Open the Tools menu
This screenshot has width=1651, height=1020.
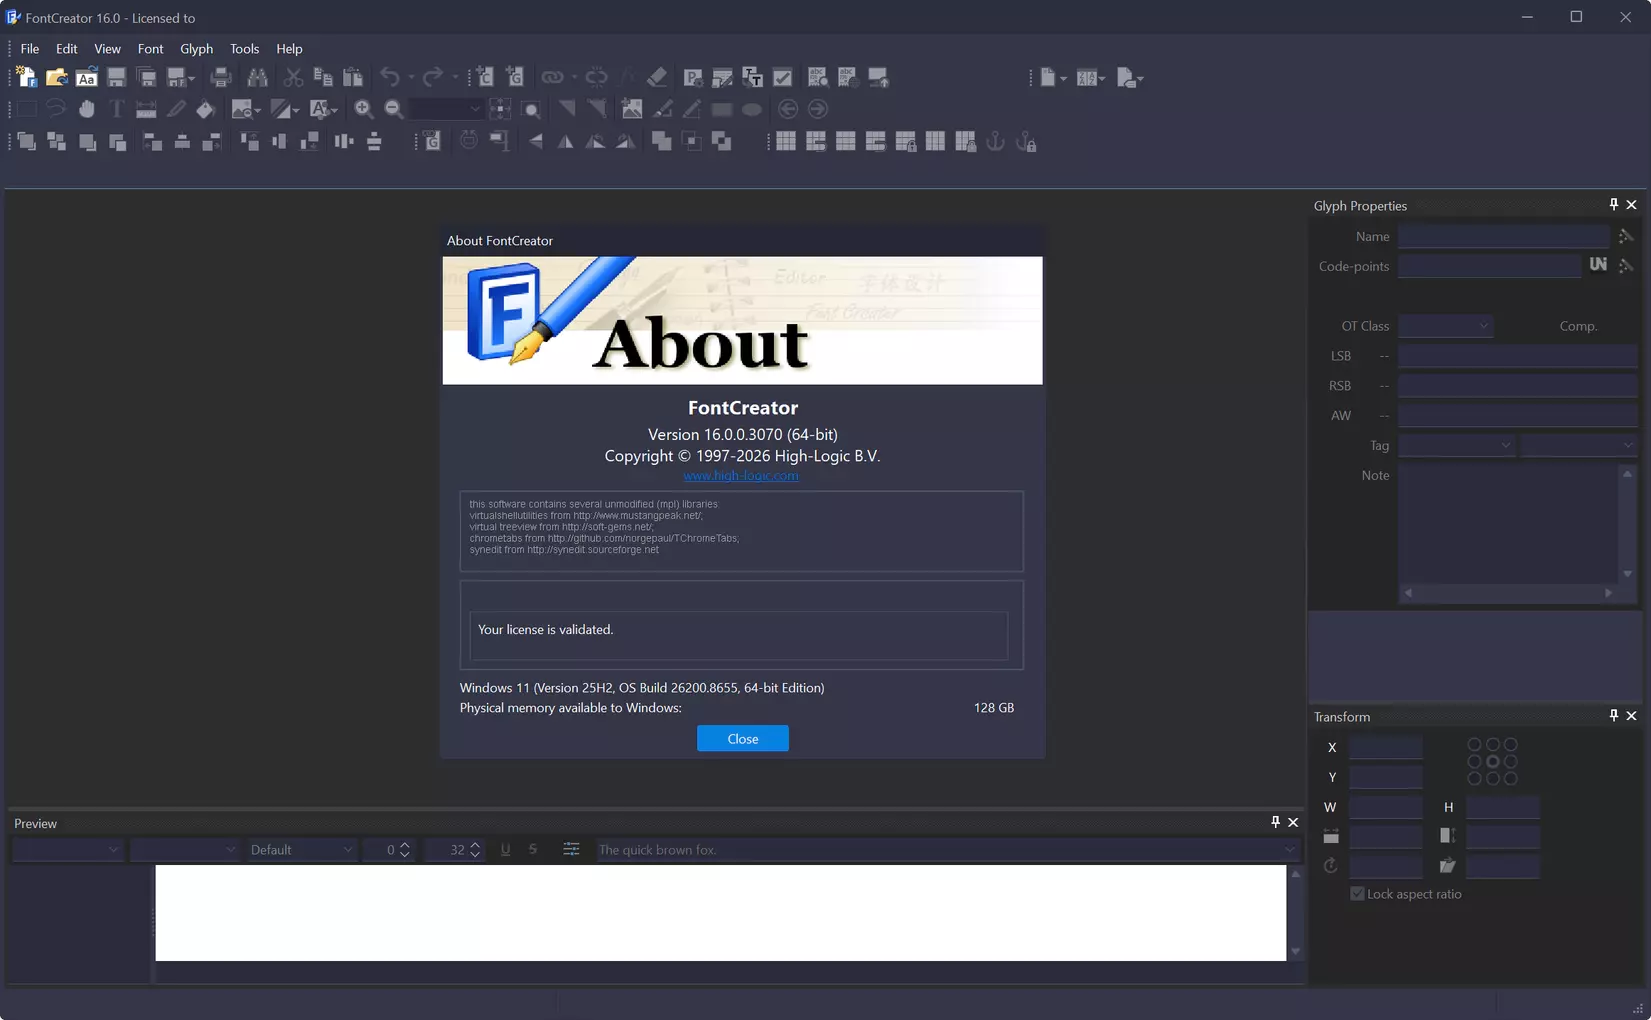[244, 48]
